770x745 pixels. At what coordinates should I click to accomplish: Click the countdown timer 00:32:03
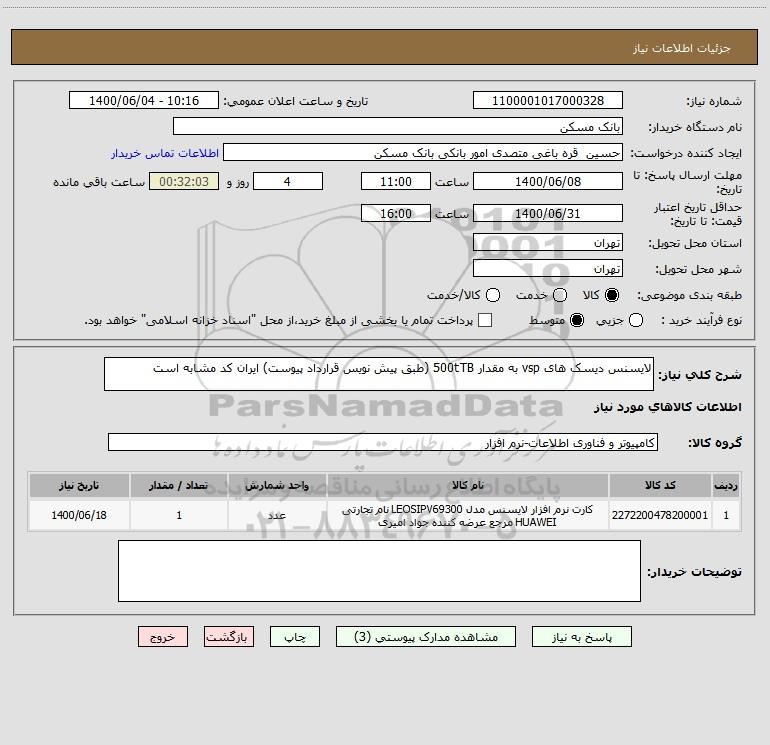184,181
